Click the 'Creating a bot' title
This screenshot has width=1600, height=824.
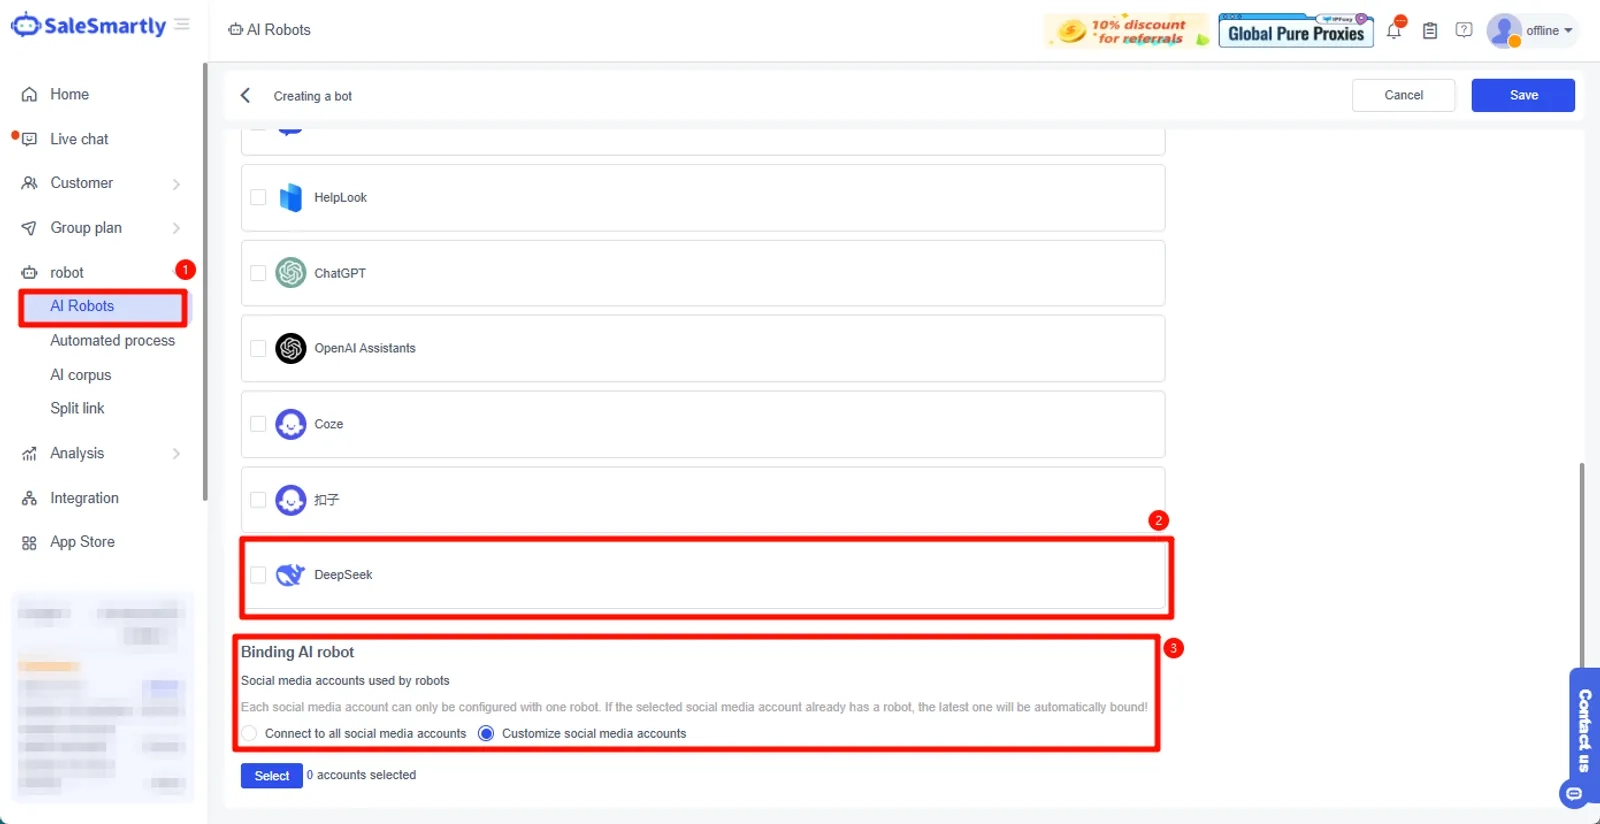313,96
